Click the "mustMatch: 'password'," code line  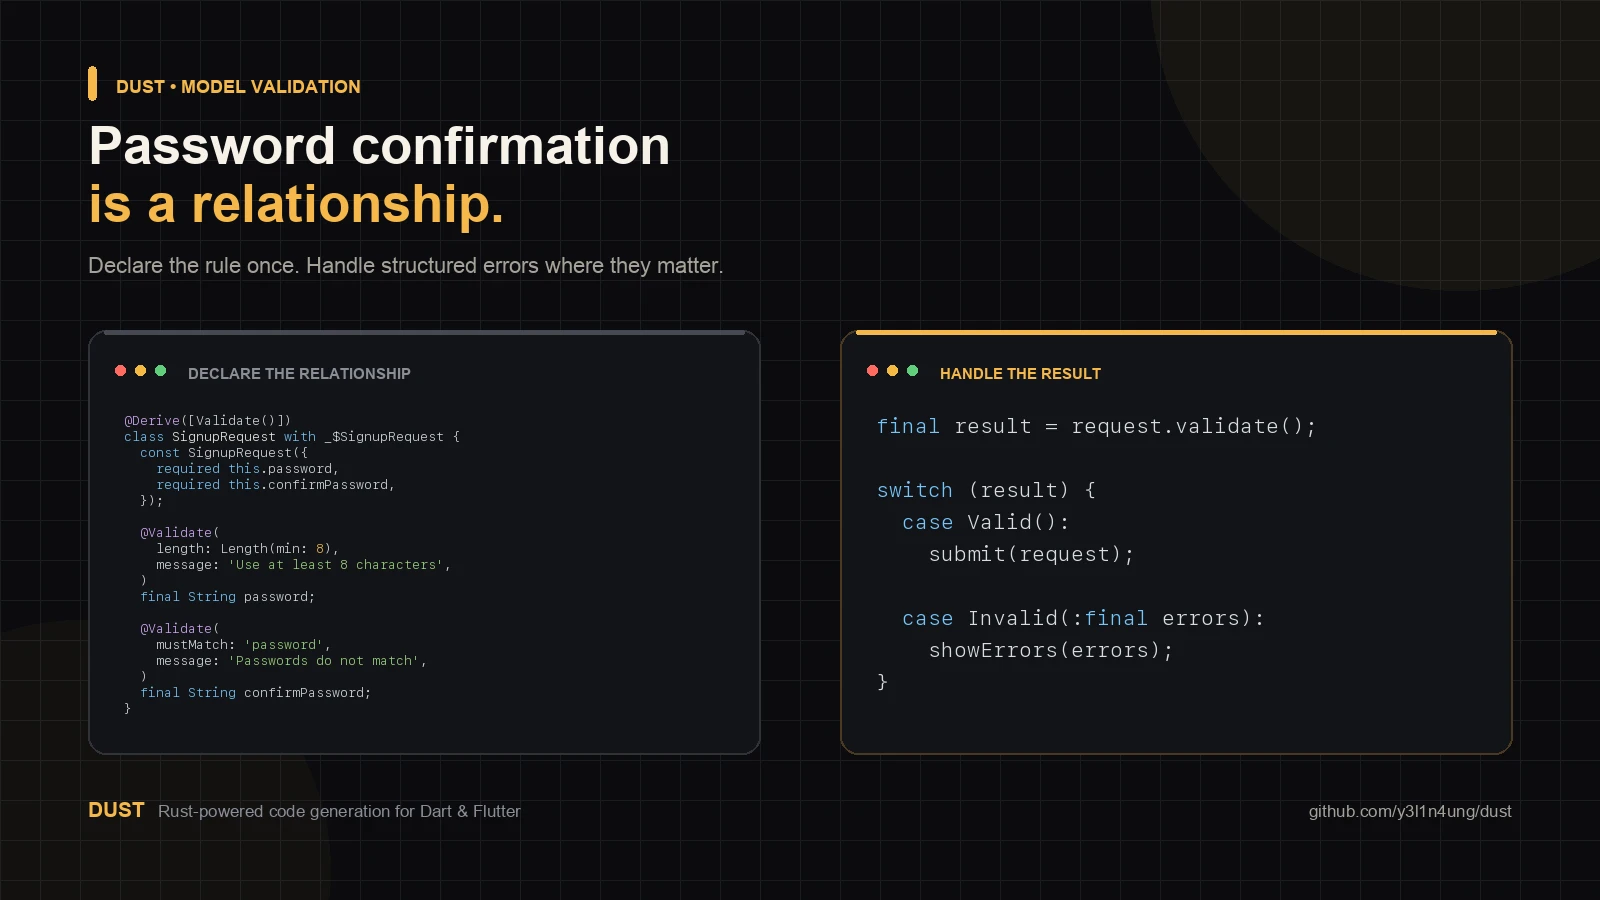coord(244,645)
